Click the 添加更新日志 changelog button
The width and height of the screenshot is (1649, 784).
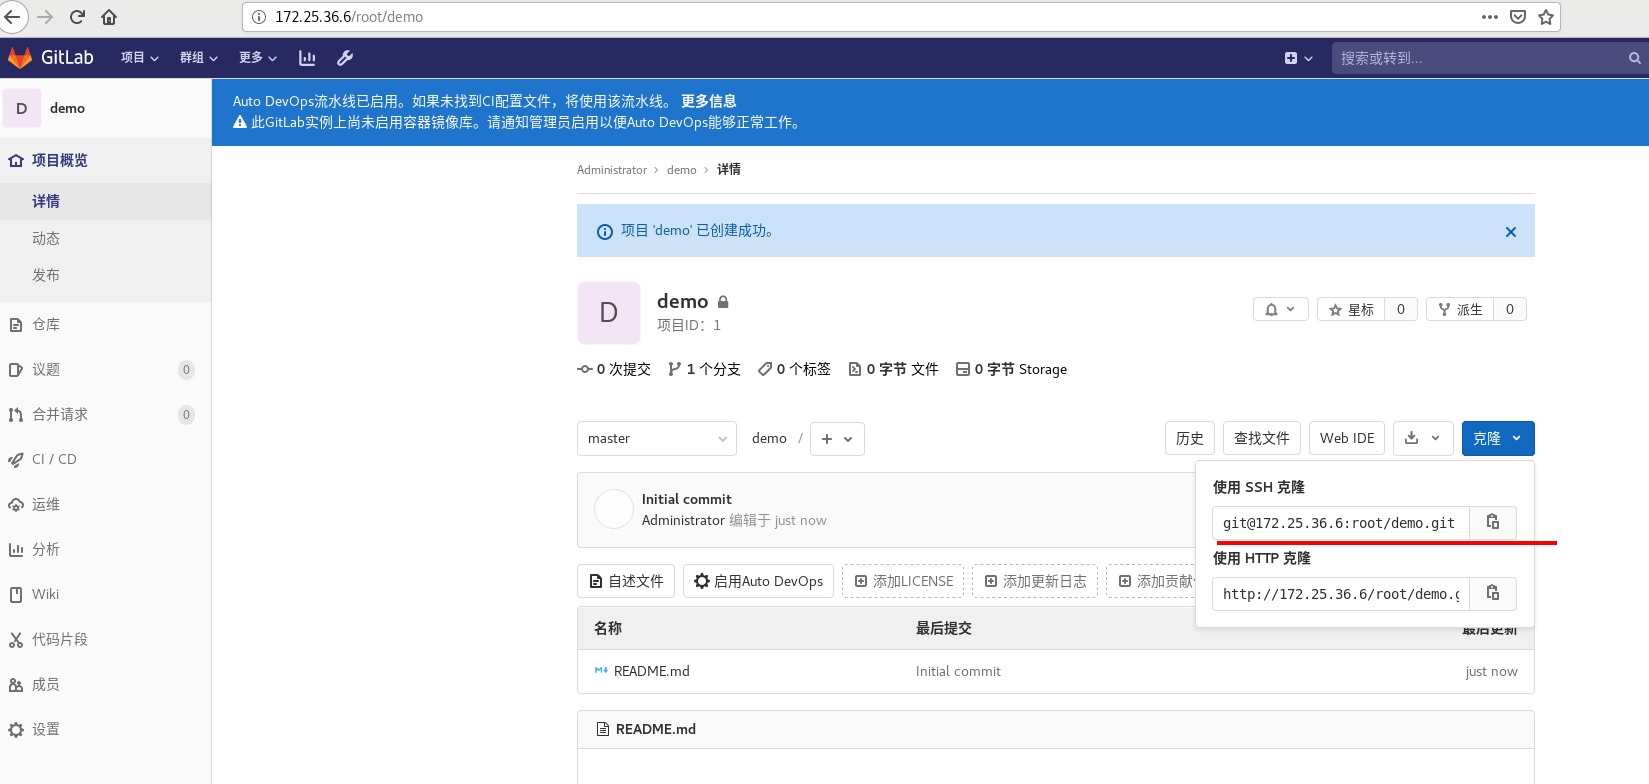pyautogui.click(x=1035, y=581)
